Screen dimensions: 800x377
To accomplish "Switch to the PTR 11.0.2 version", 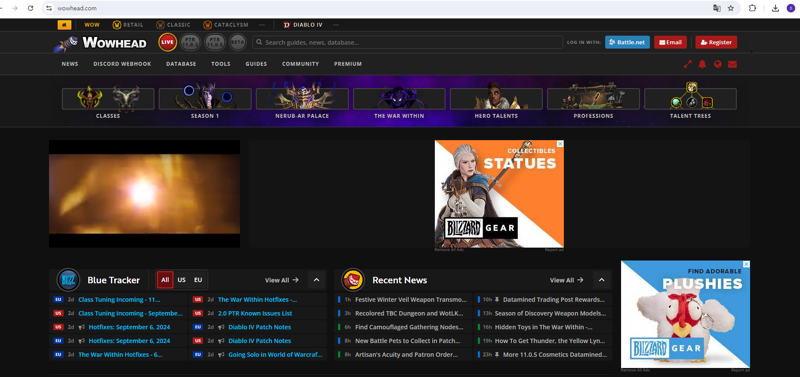I will (190, 42).
